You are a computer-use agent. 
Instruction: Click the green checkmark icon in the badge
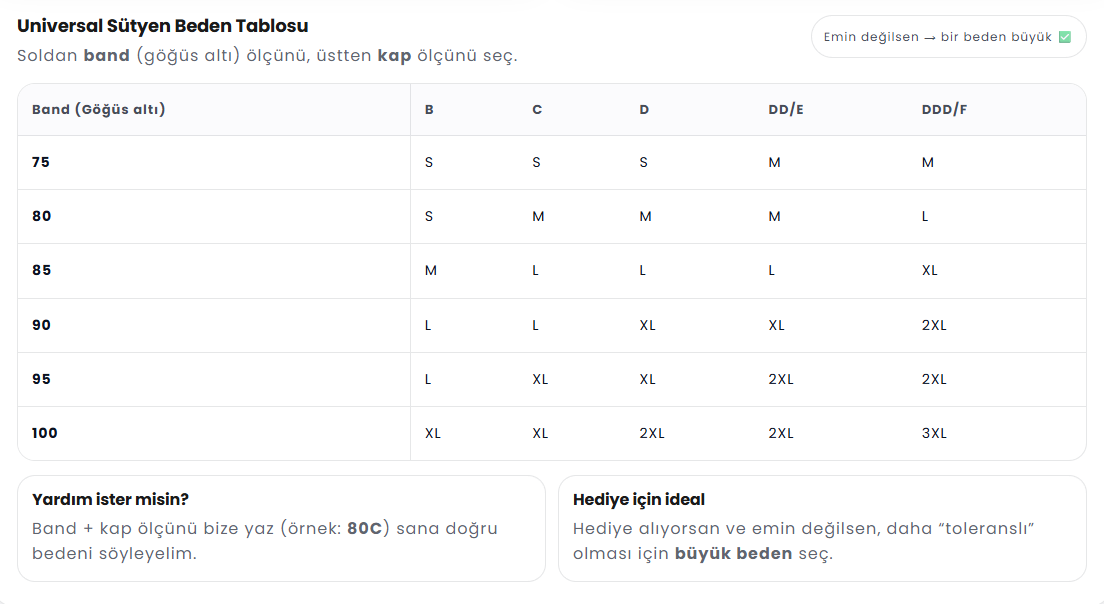1064,37
